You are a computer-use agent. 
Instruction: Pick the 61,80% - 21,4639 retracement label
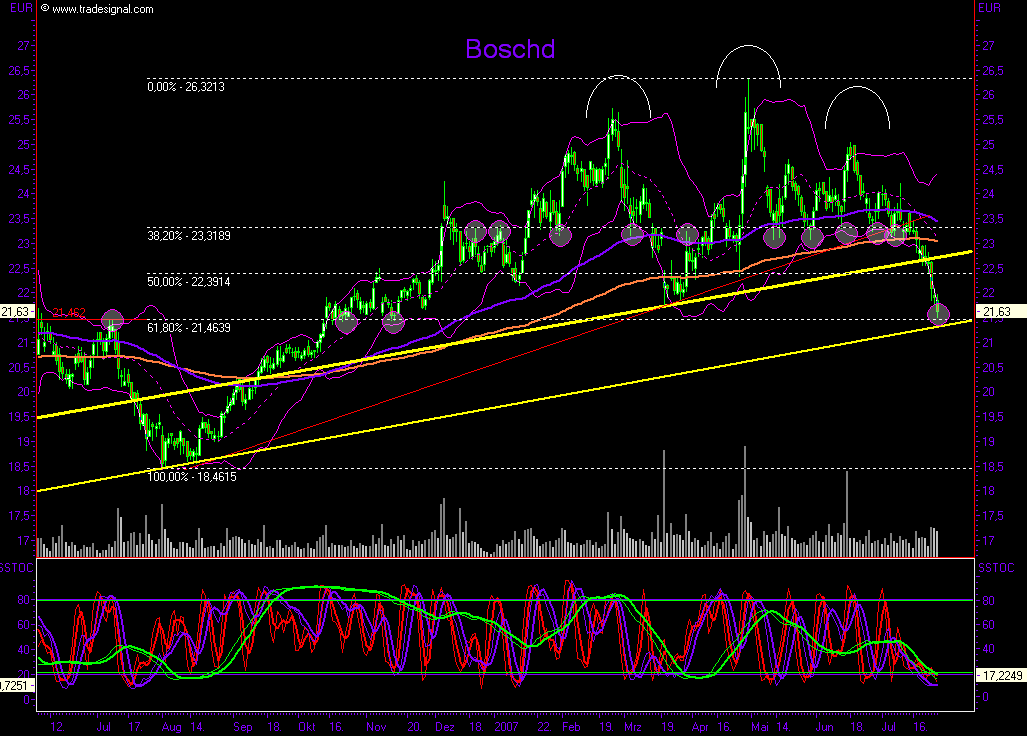pyautogui.click(x=186, y=328)
